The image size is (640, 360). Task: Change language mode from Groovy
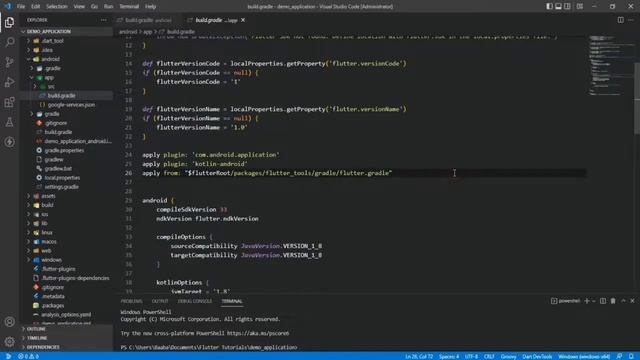(x=509, y=356)
